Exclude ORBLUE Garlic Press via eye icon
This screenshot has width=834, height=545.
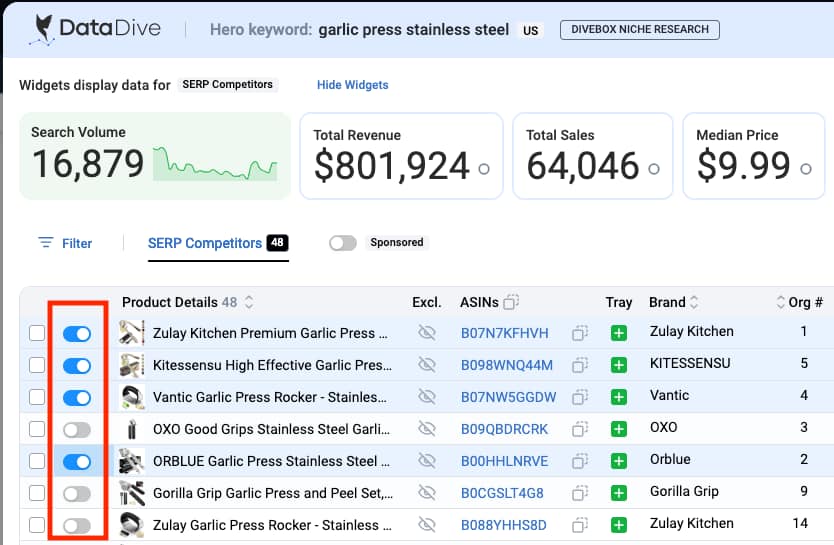click(x=427, y=460)
